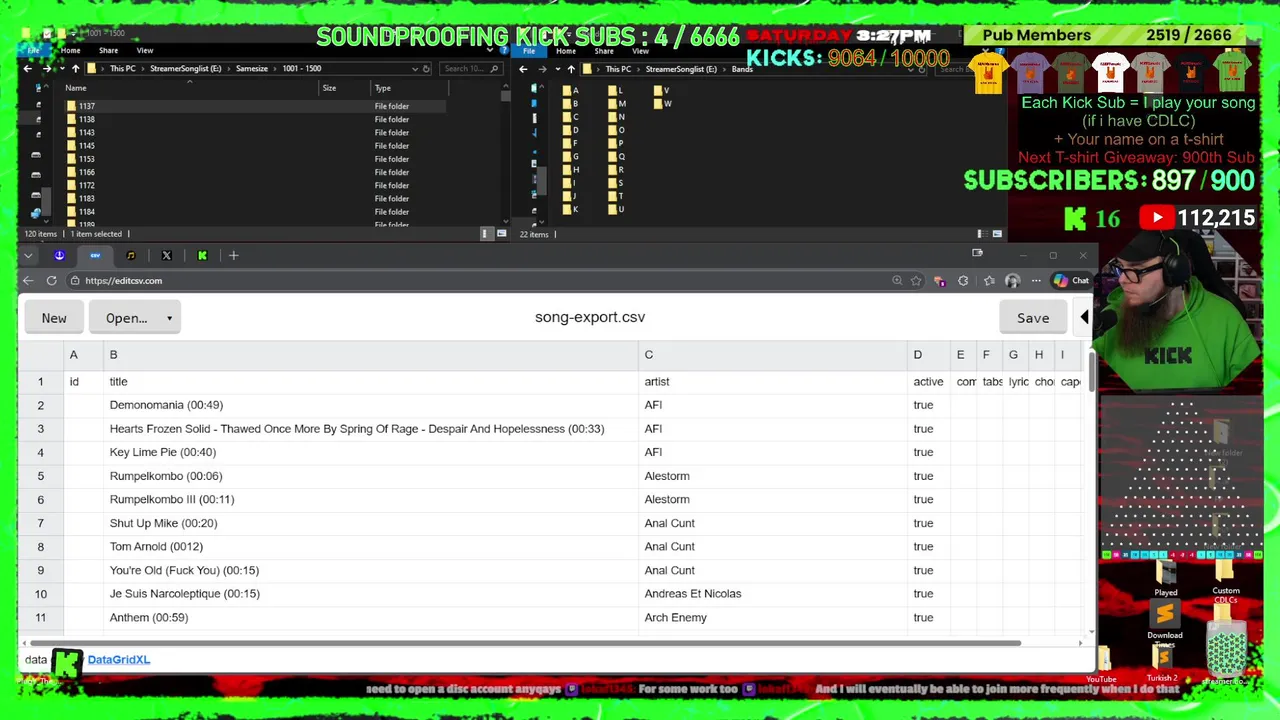Select row 5 header in grid
This screenshot has width=1280, height=720.
tap(41, 476)
